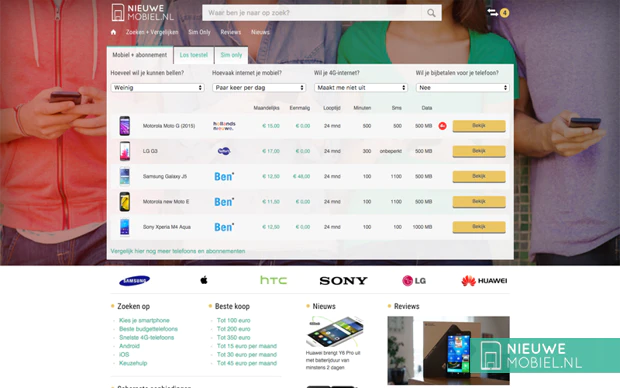
Task: Open the 'Android' link under Zoeken op
Action: (129, 346)
